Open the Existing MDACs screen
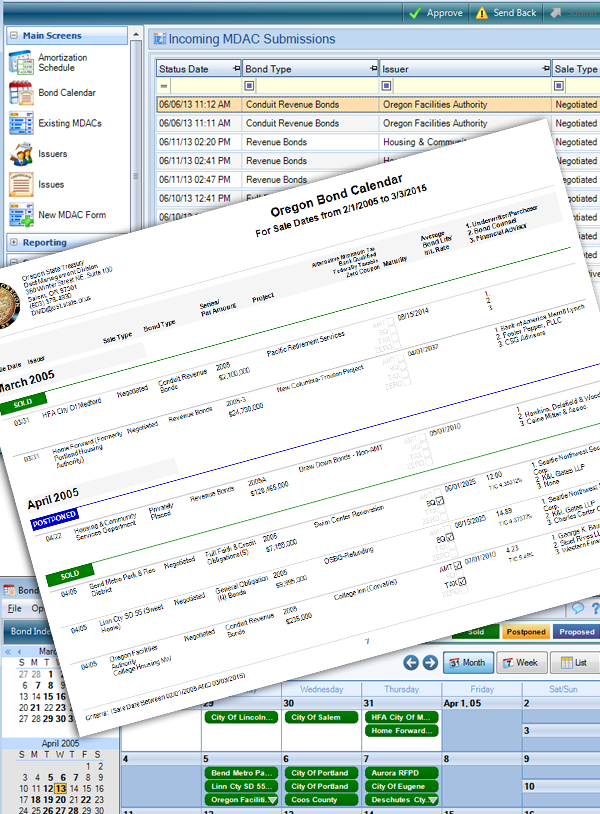Viewport: 600px width, 814px height. click(55, 123)
